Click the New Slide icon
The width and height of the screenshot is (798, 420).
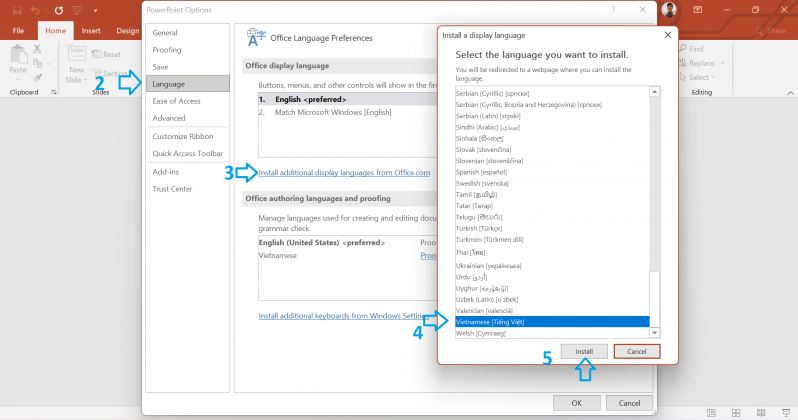pos(76,55)
